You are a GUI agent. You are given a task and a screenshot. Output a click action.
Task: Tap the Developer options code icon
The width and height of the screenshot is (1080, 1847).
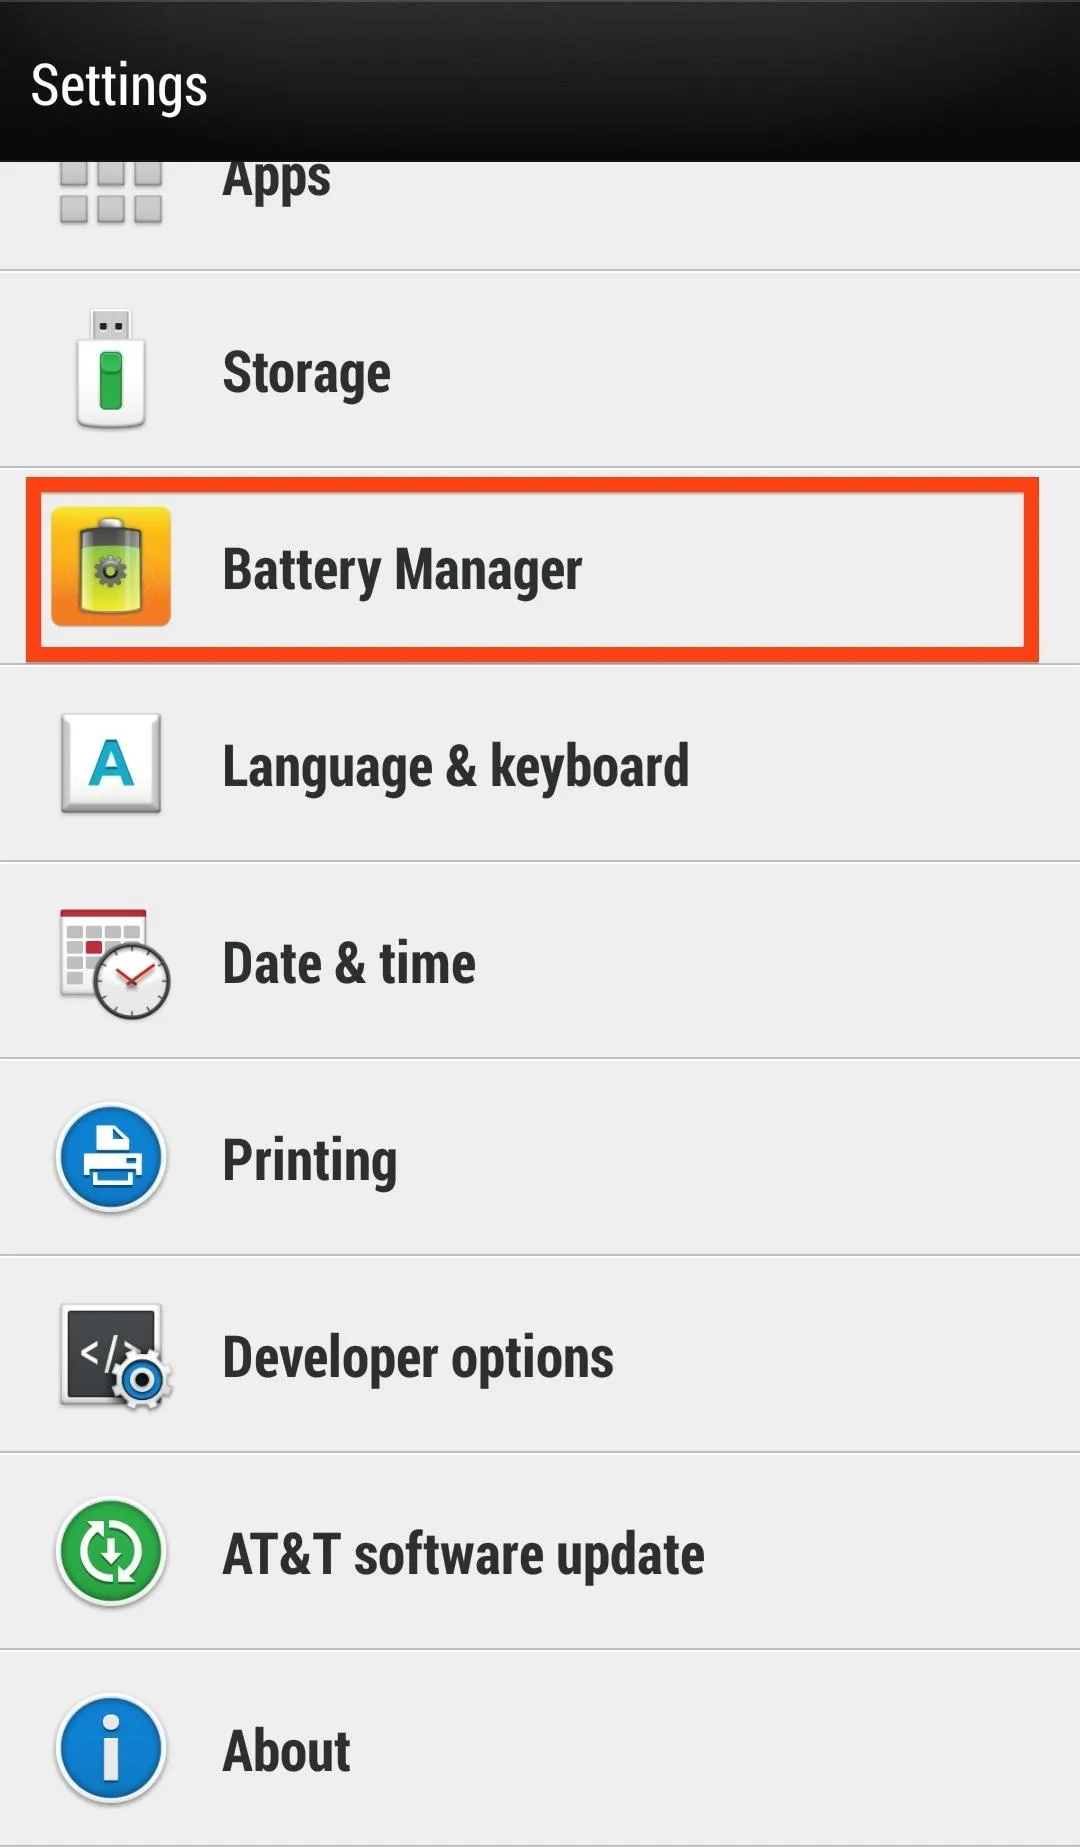pyautogui.click(x=116, y=1356)
